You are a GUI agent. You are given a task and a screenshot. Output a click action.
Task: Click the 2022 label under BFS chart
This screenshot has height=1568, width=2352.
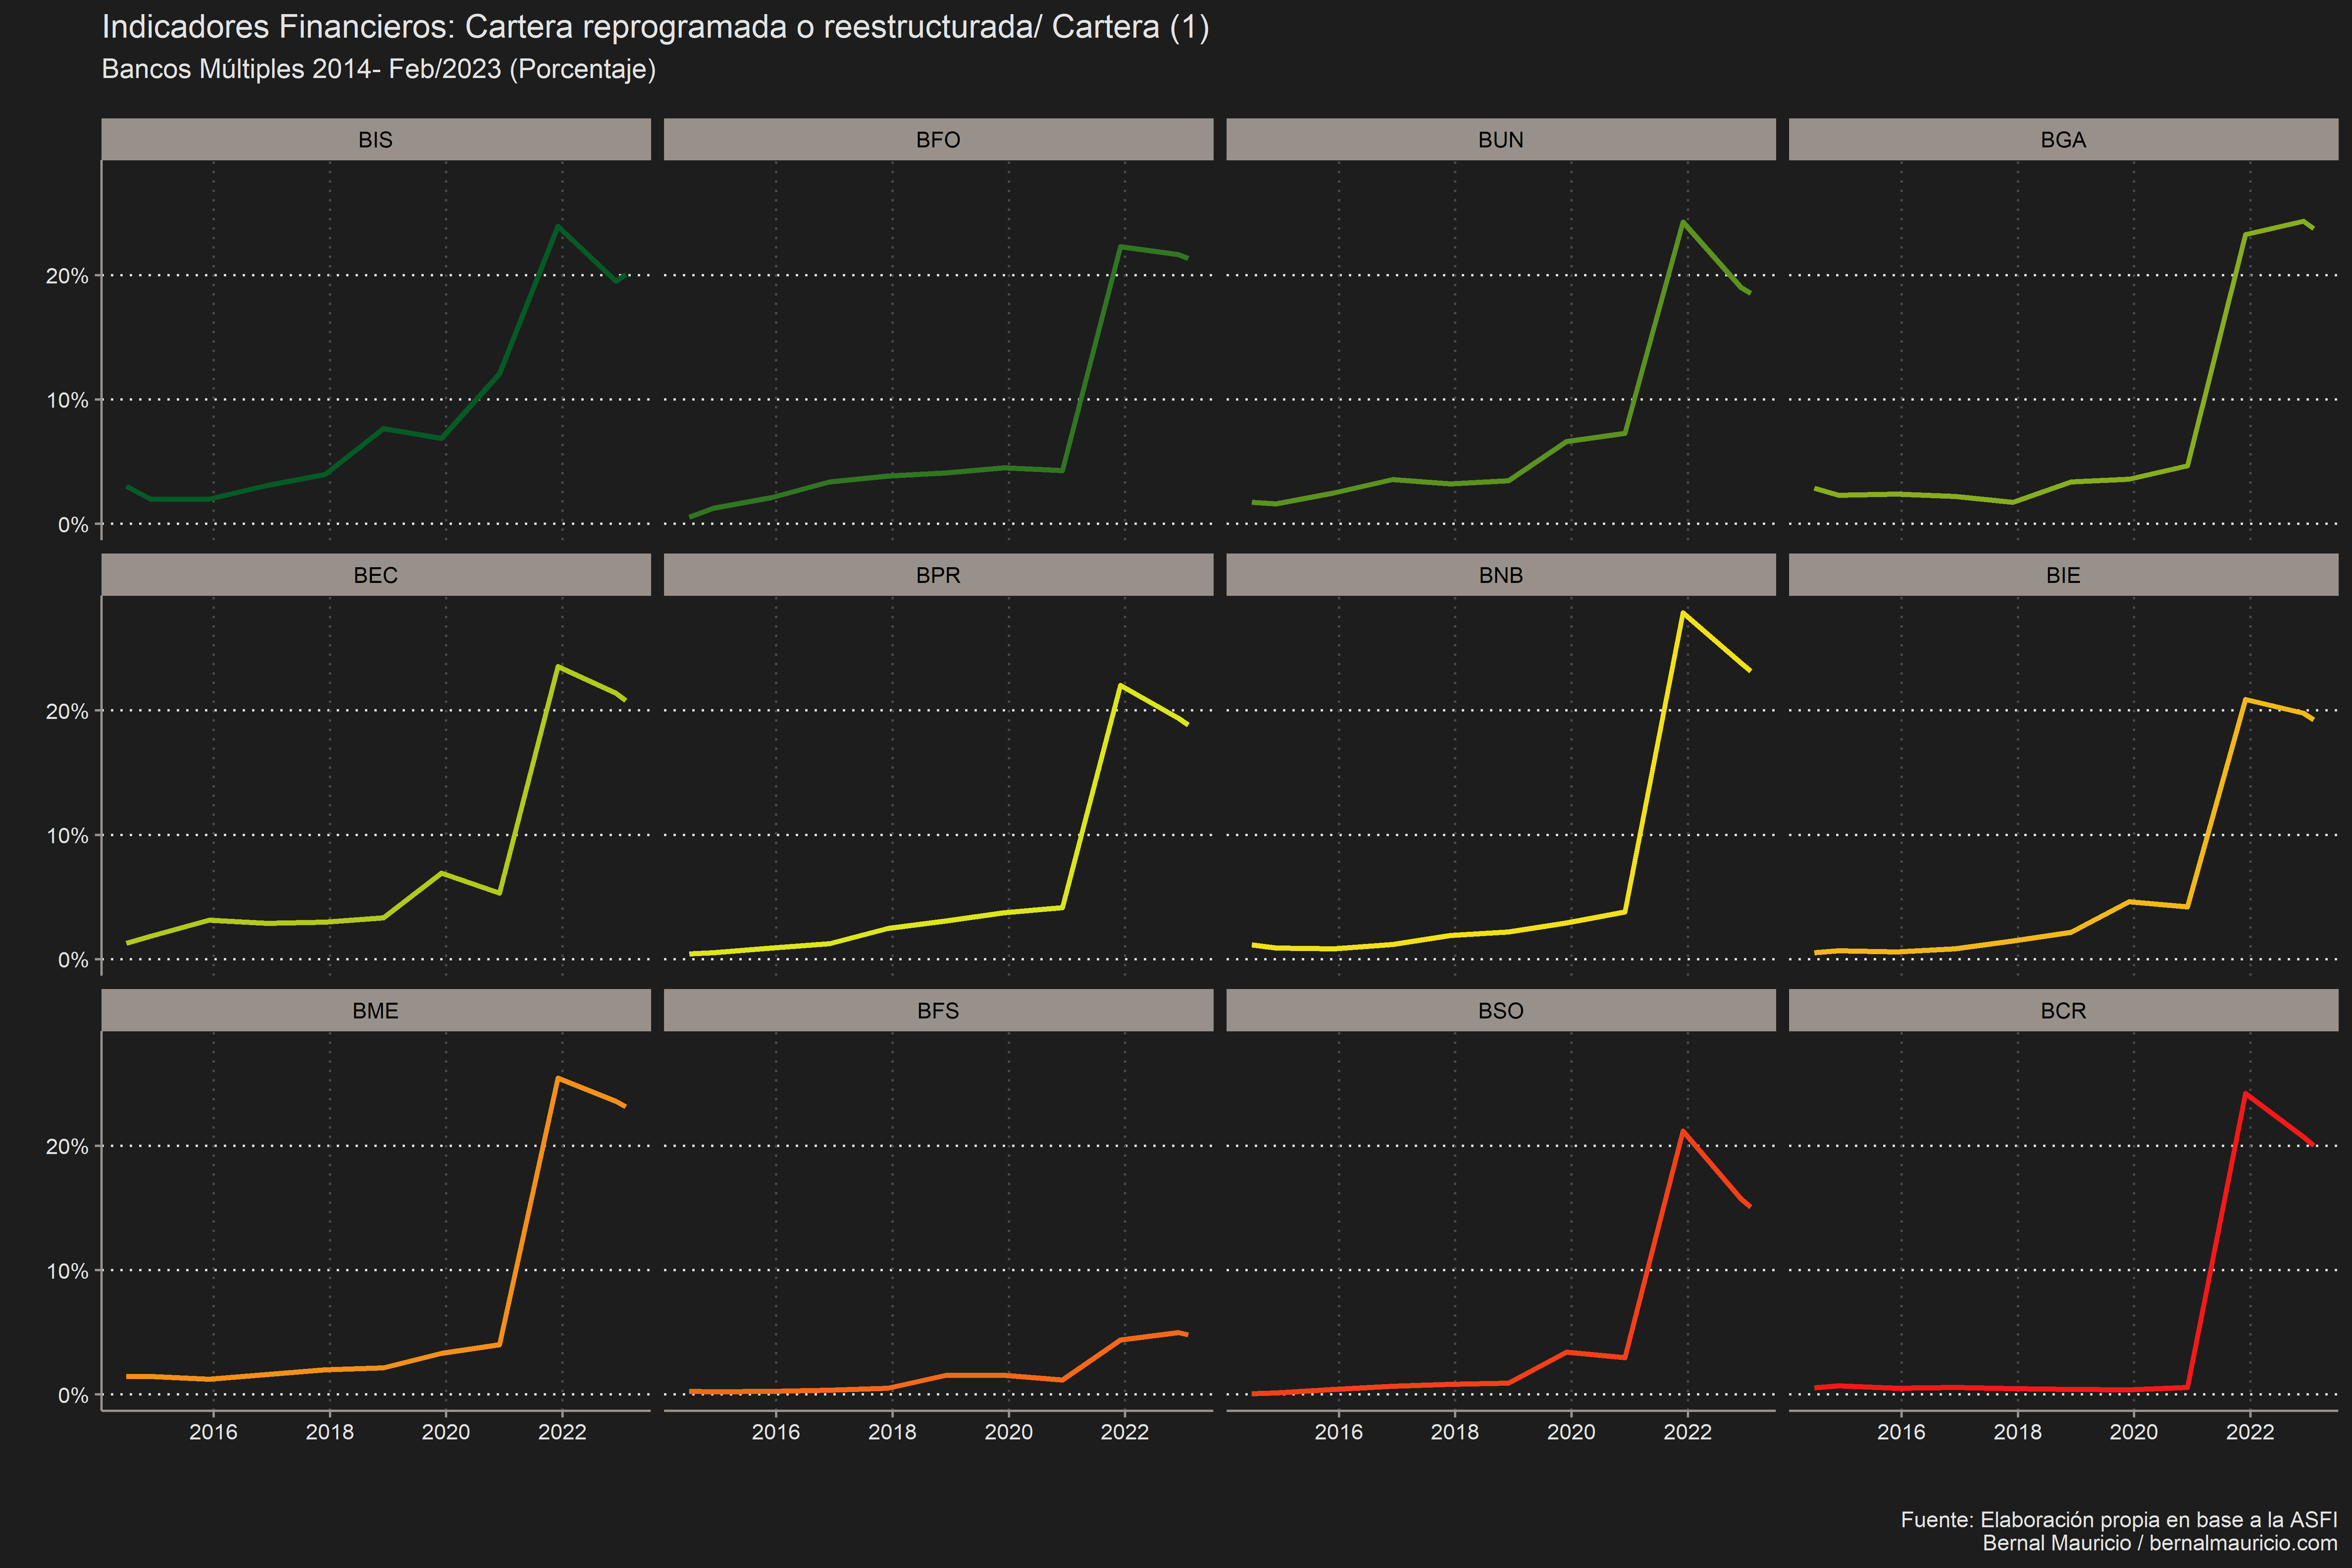[1125, 1432]
